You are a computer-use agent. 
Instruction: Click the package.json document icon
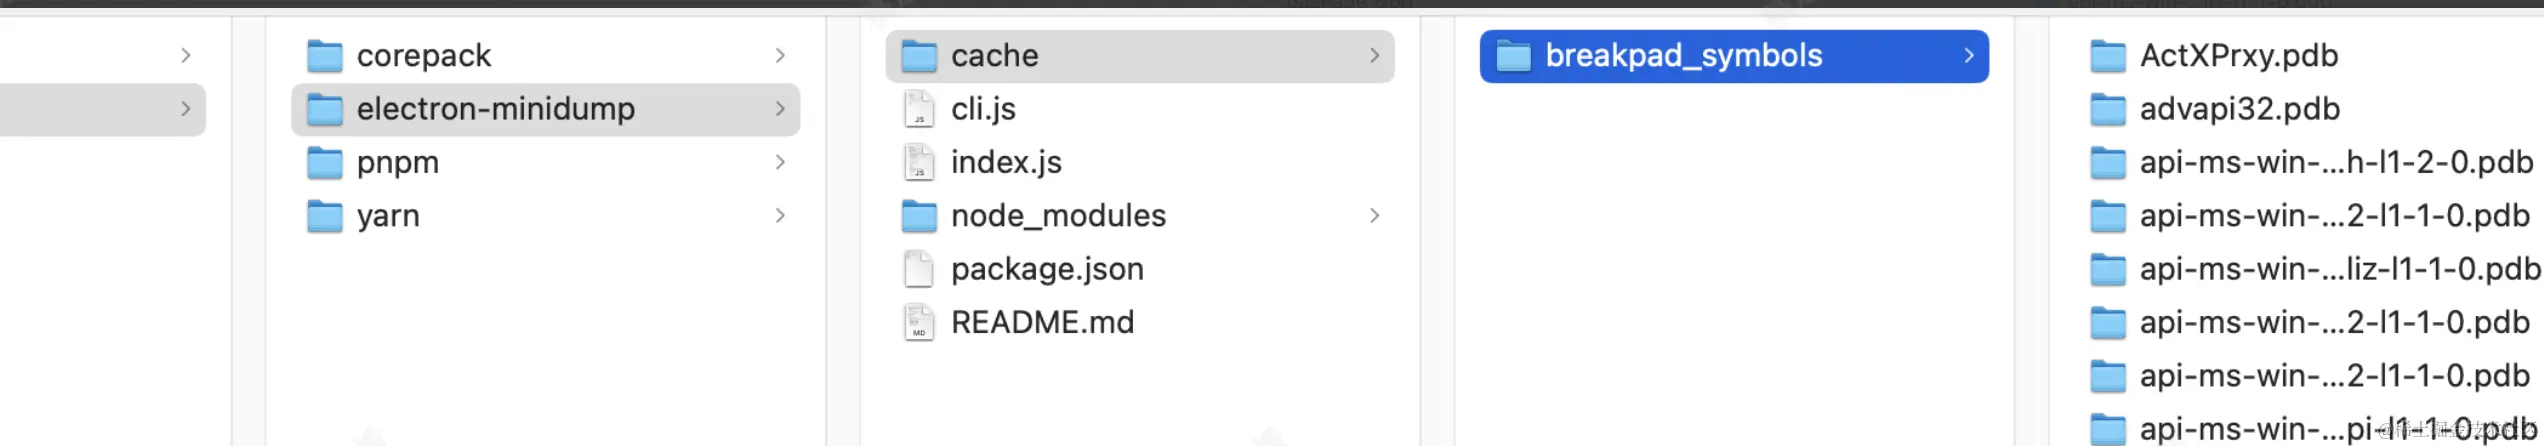coord(918,269)
